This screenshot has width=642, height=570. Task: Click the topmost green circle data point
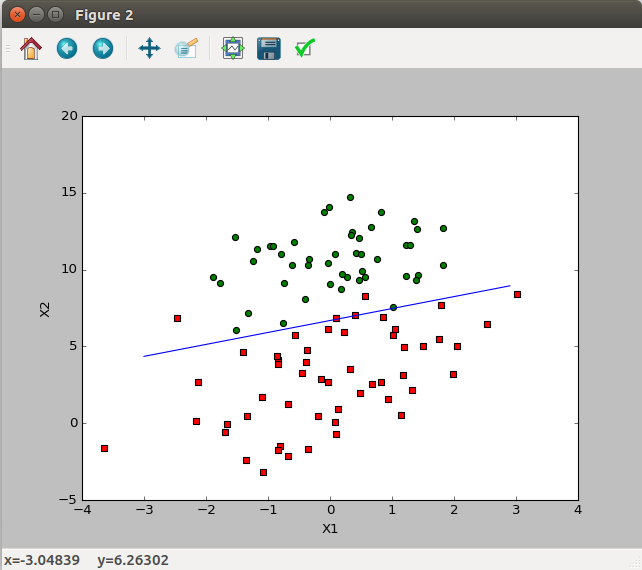pos(350,197)
